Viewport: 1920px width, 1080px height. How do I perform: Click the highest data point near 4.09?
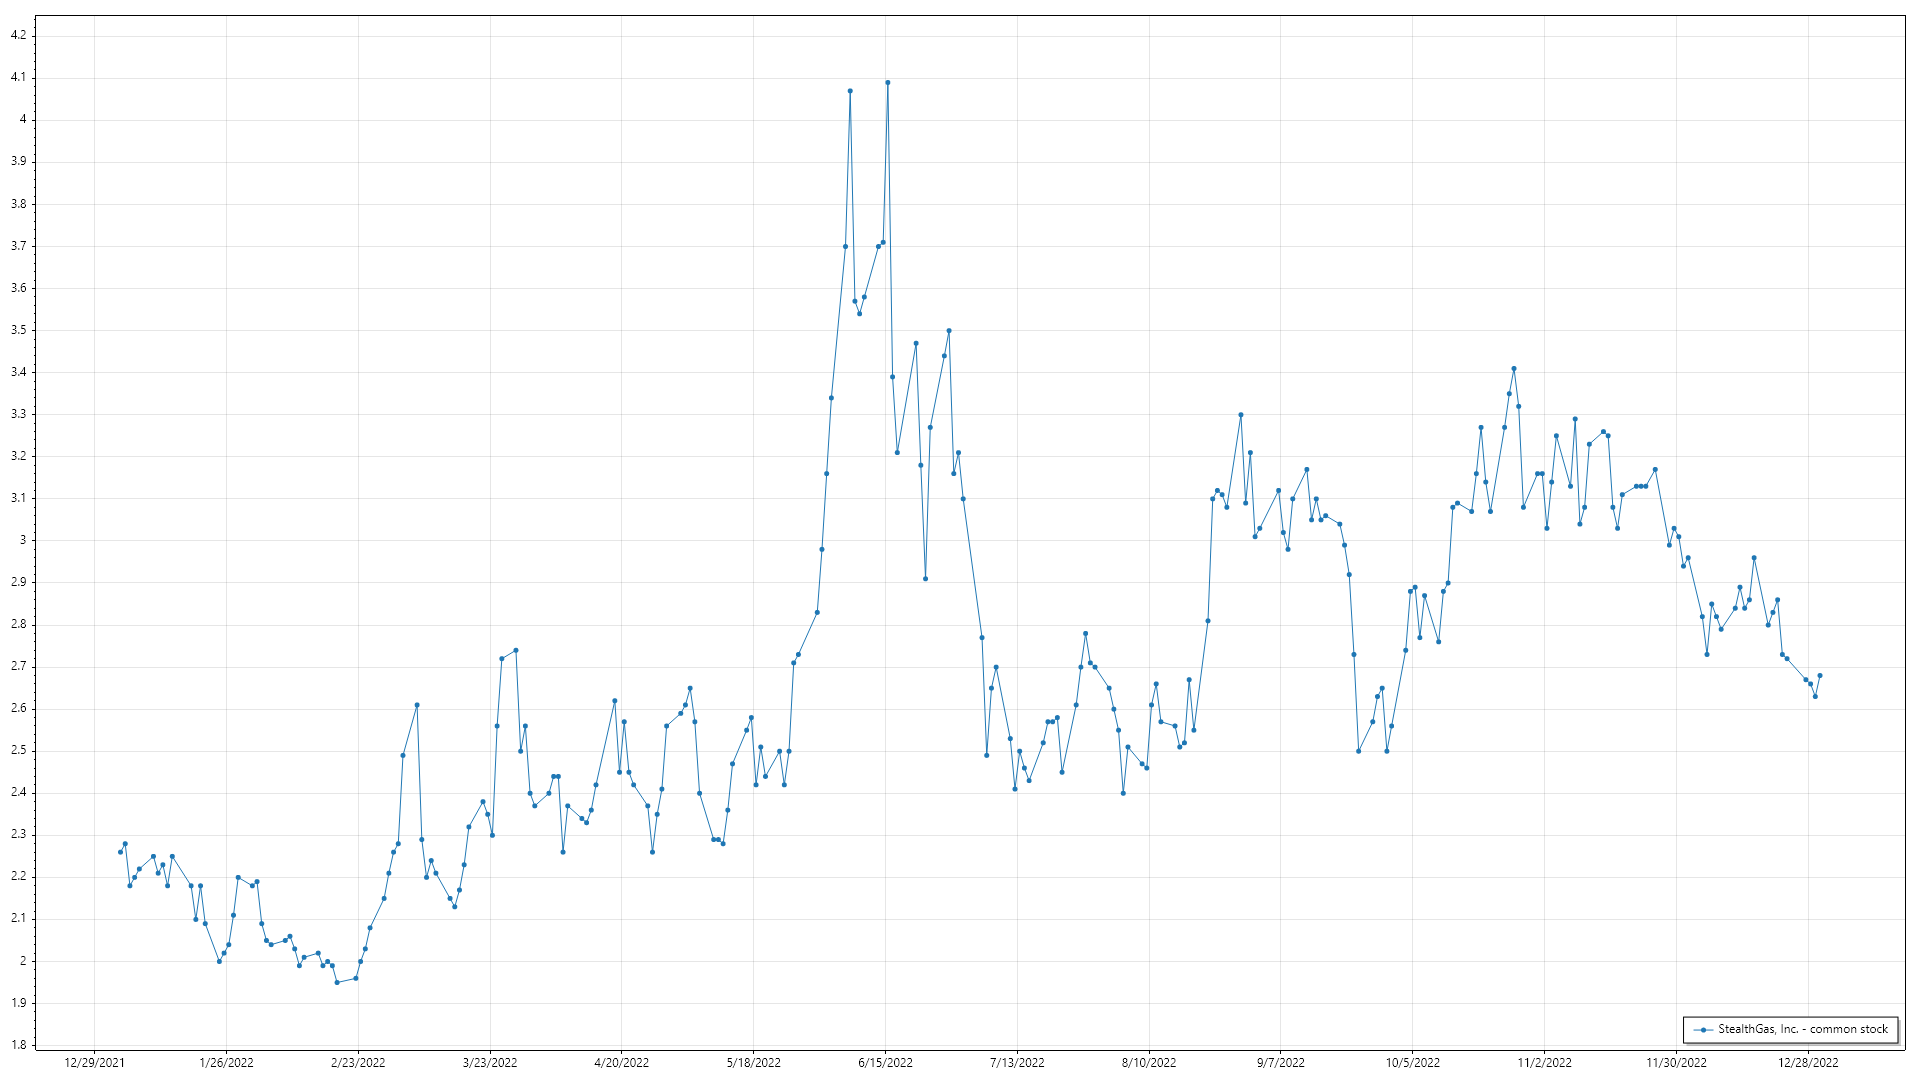888,83
